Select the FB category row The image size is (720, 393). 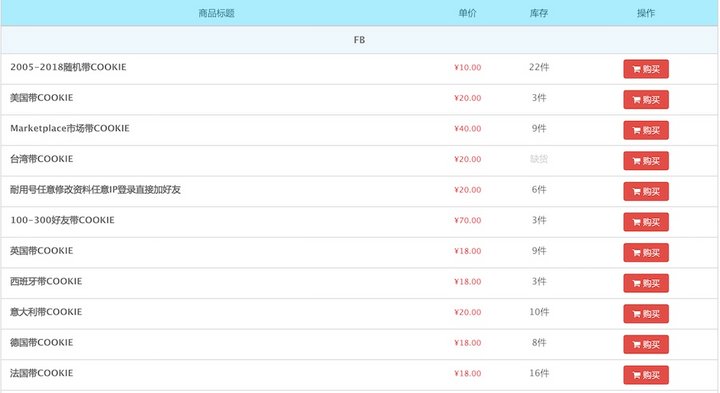click(360, 40)
